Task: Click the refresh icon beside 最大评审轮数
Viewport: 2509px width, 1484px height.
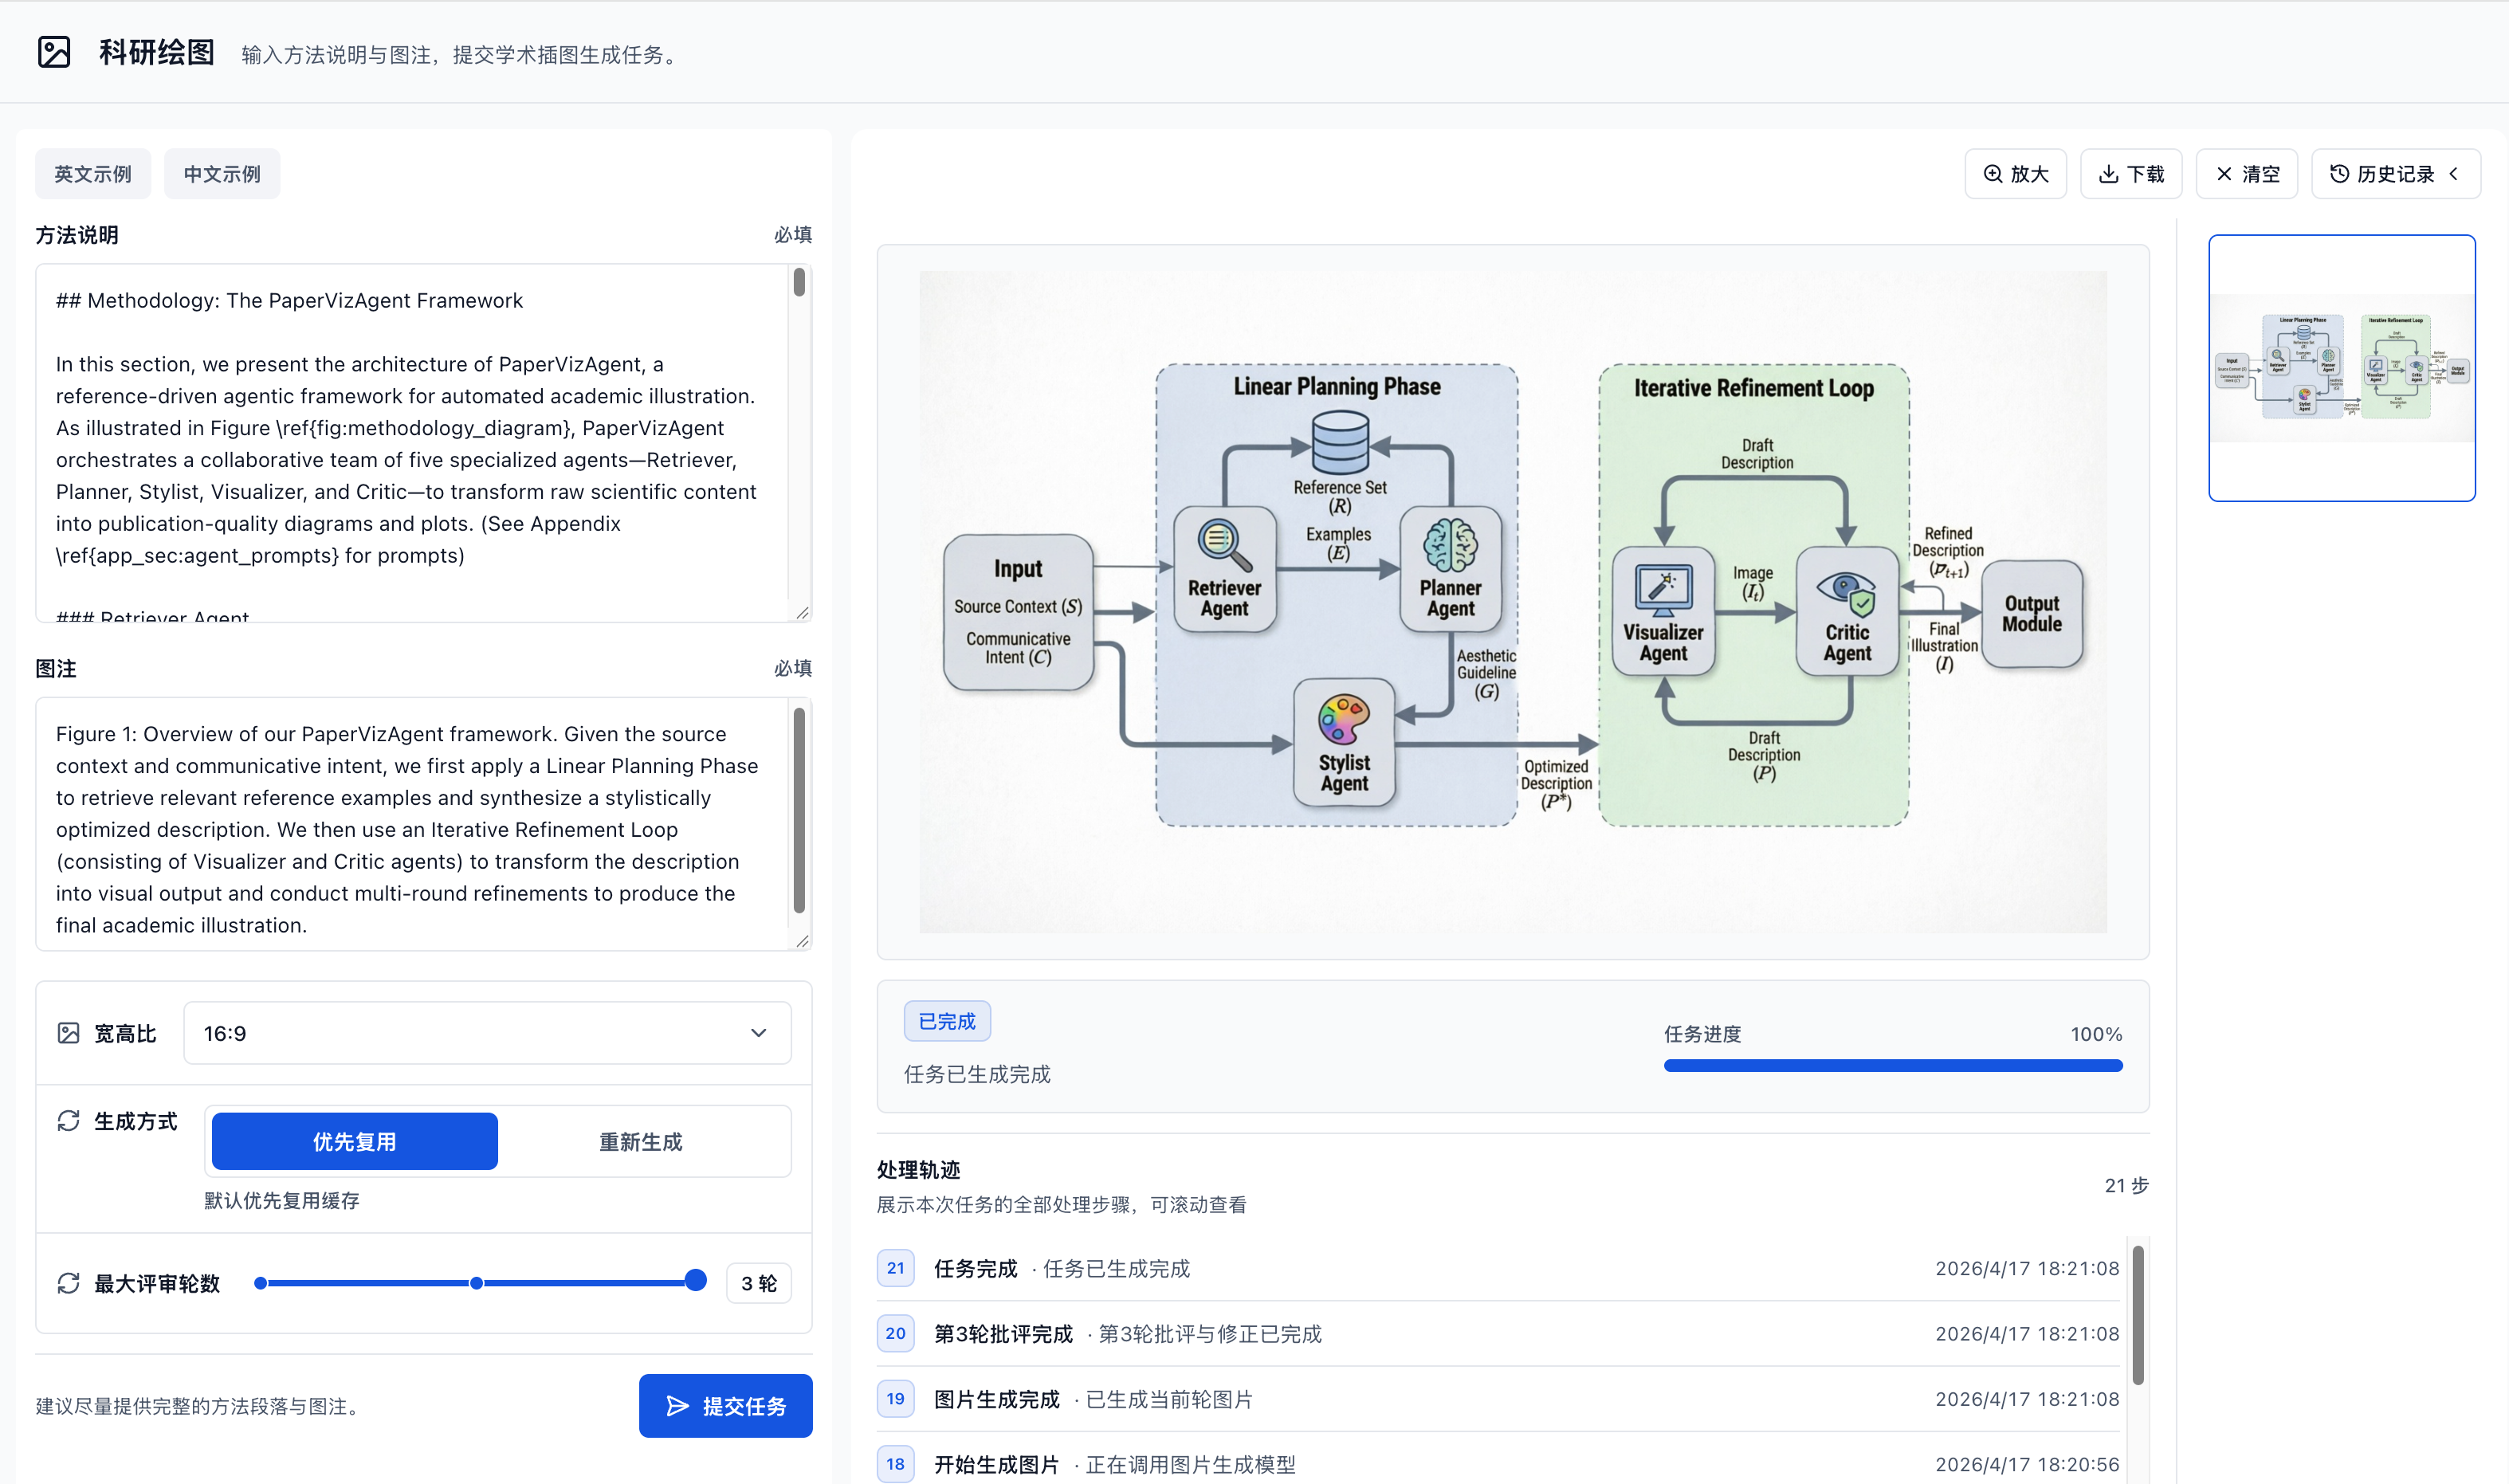Action: tap(68, 1283)
